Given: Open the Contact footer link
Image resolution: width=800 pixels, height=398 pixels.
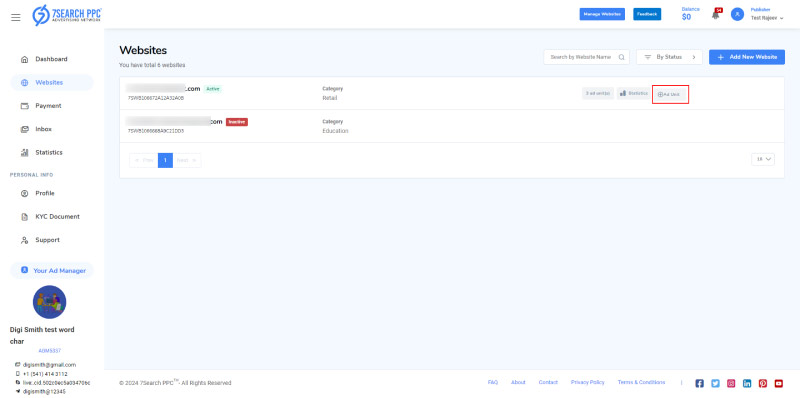Looking at the screenshot, I should pos(548,382).
